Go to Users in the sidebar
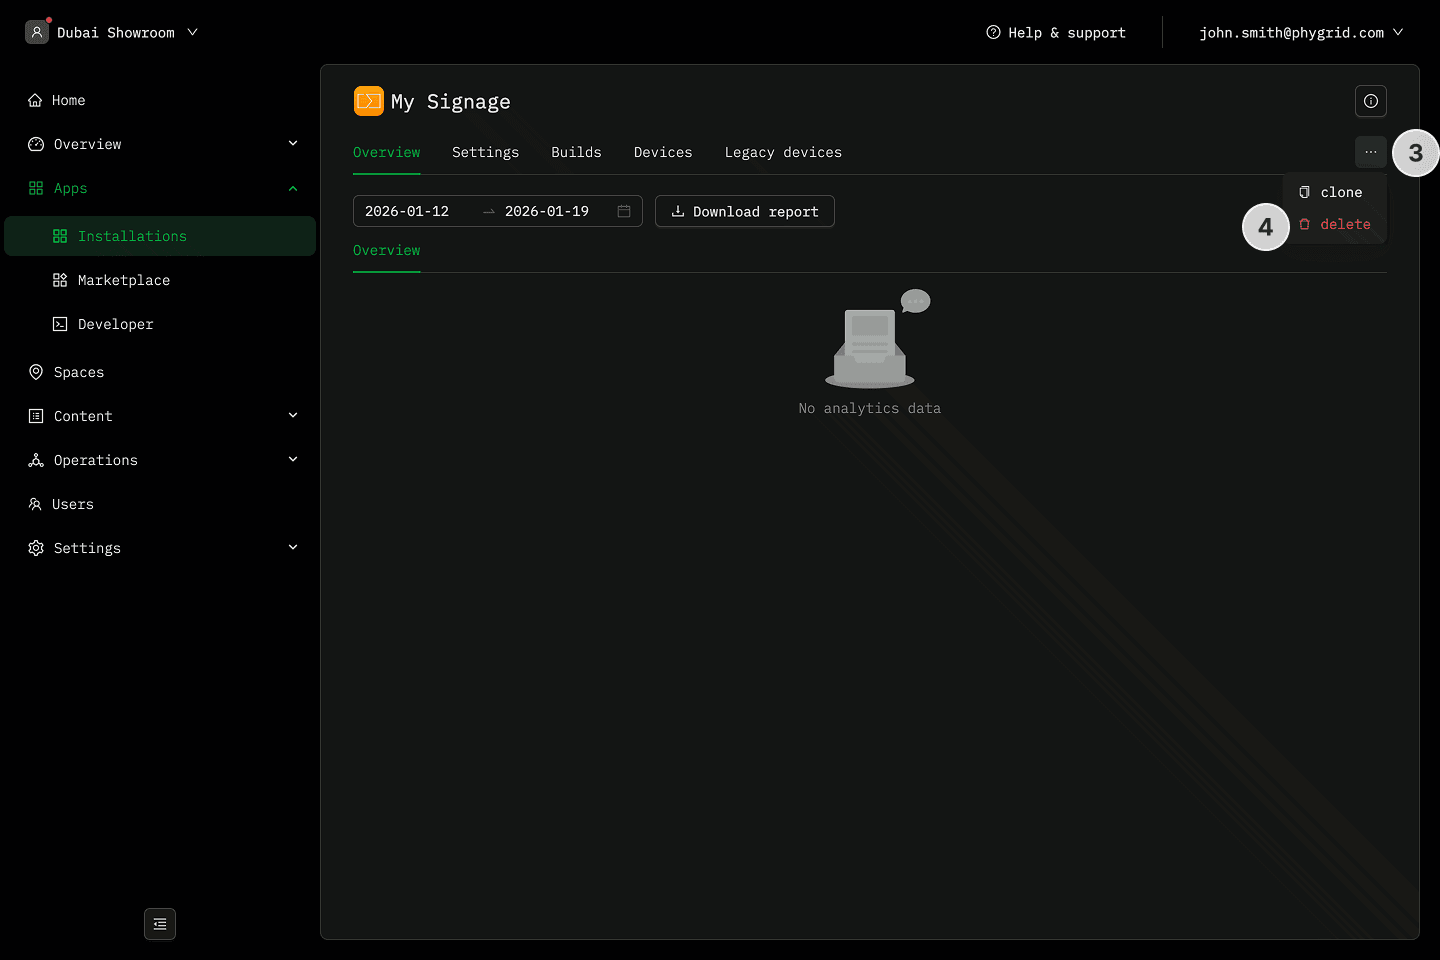 (x=72, y=504)
